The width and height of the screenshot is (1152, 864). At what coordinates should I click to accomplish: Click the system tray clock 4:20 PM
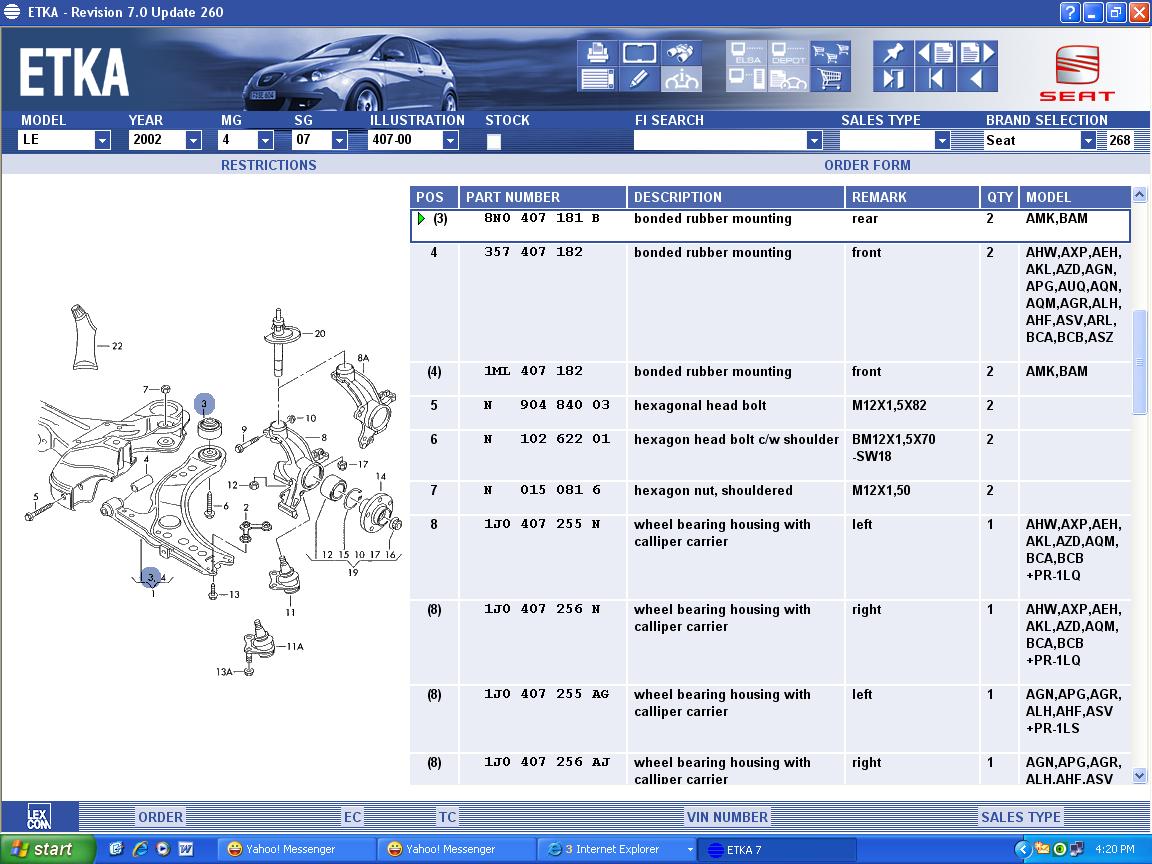(x=1115, y=849)
